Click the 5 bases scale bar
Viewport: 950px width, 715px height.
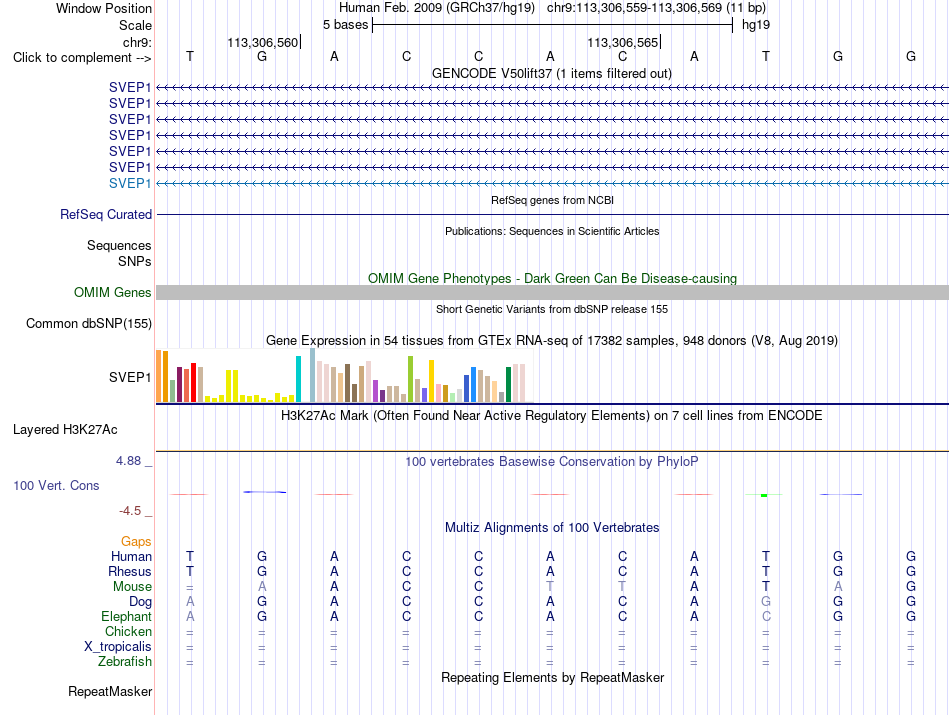[x=553, y=25]
